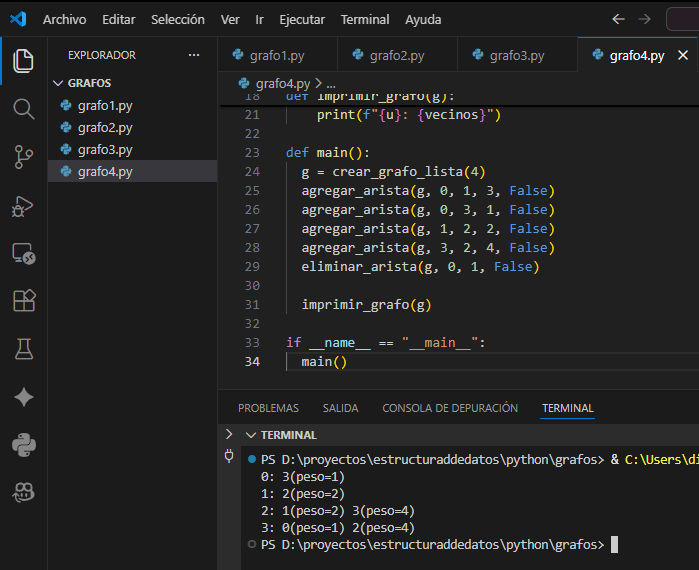Viewport: 699px width, 570px height.
Task: Open the Extensions view
Action: [x=23, y=301]
